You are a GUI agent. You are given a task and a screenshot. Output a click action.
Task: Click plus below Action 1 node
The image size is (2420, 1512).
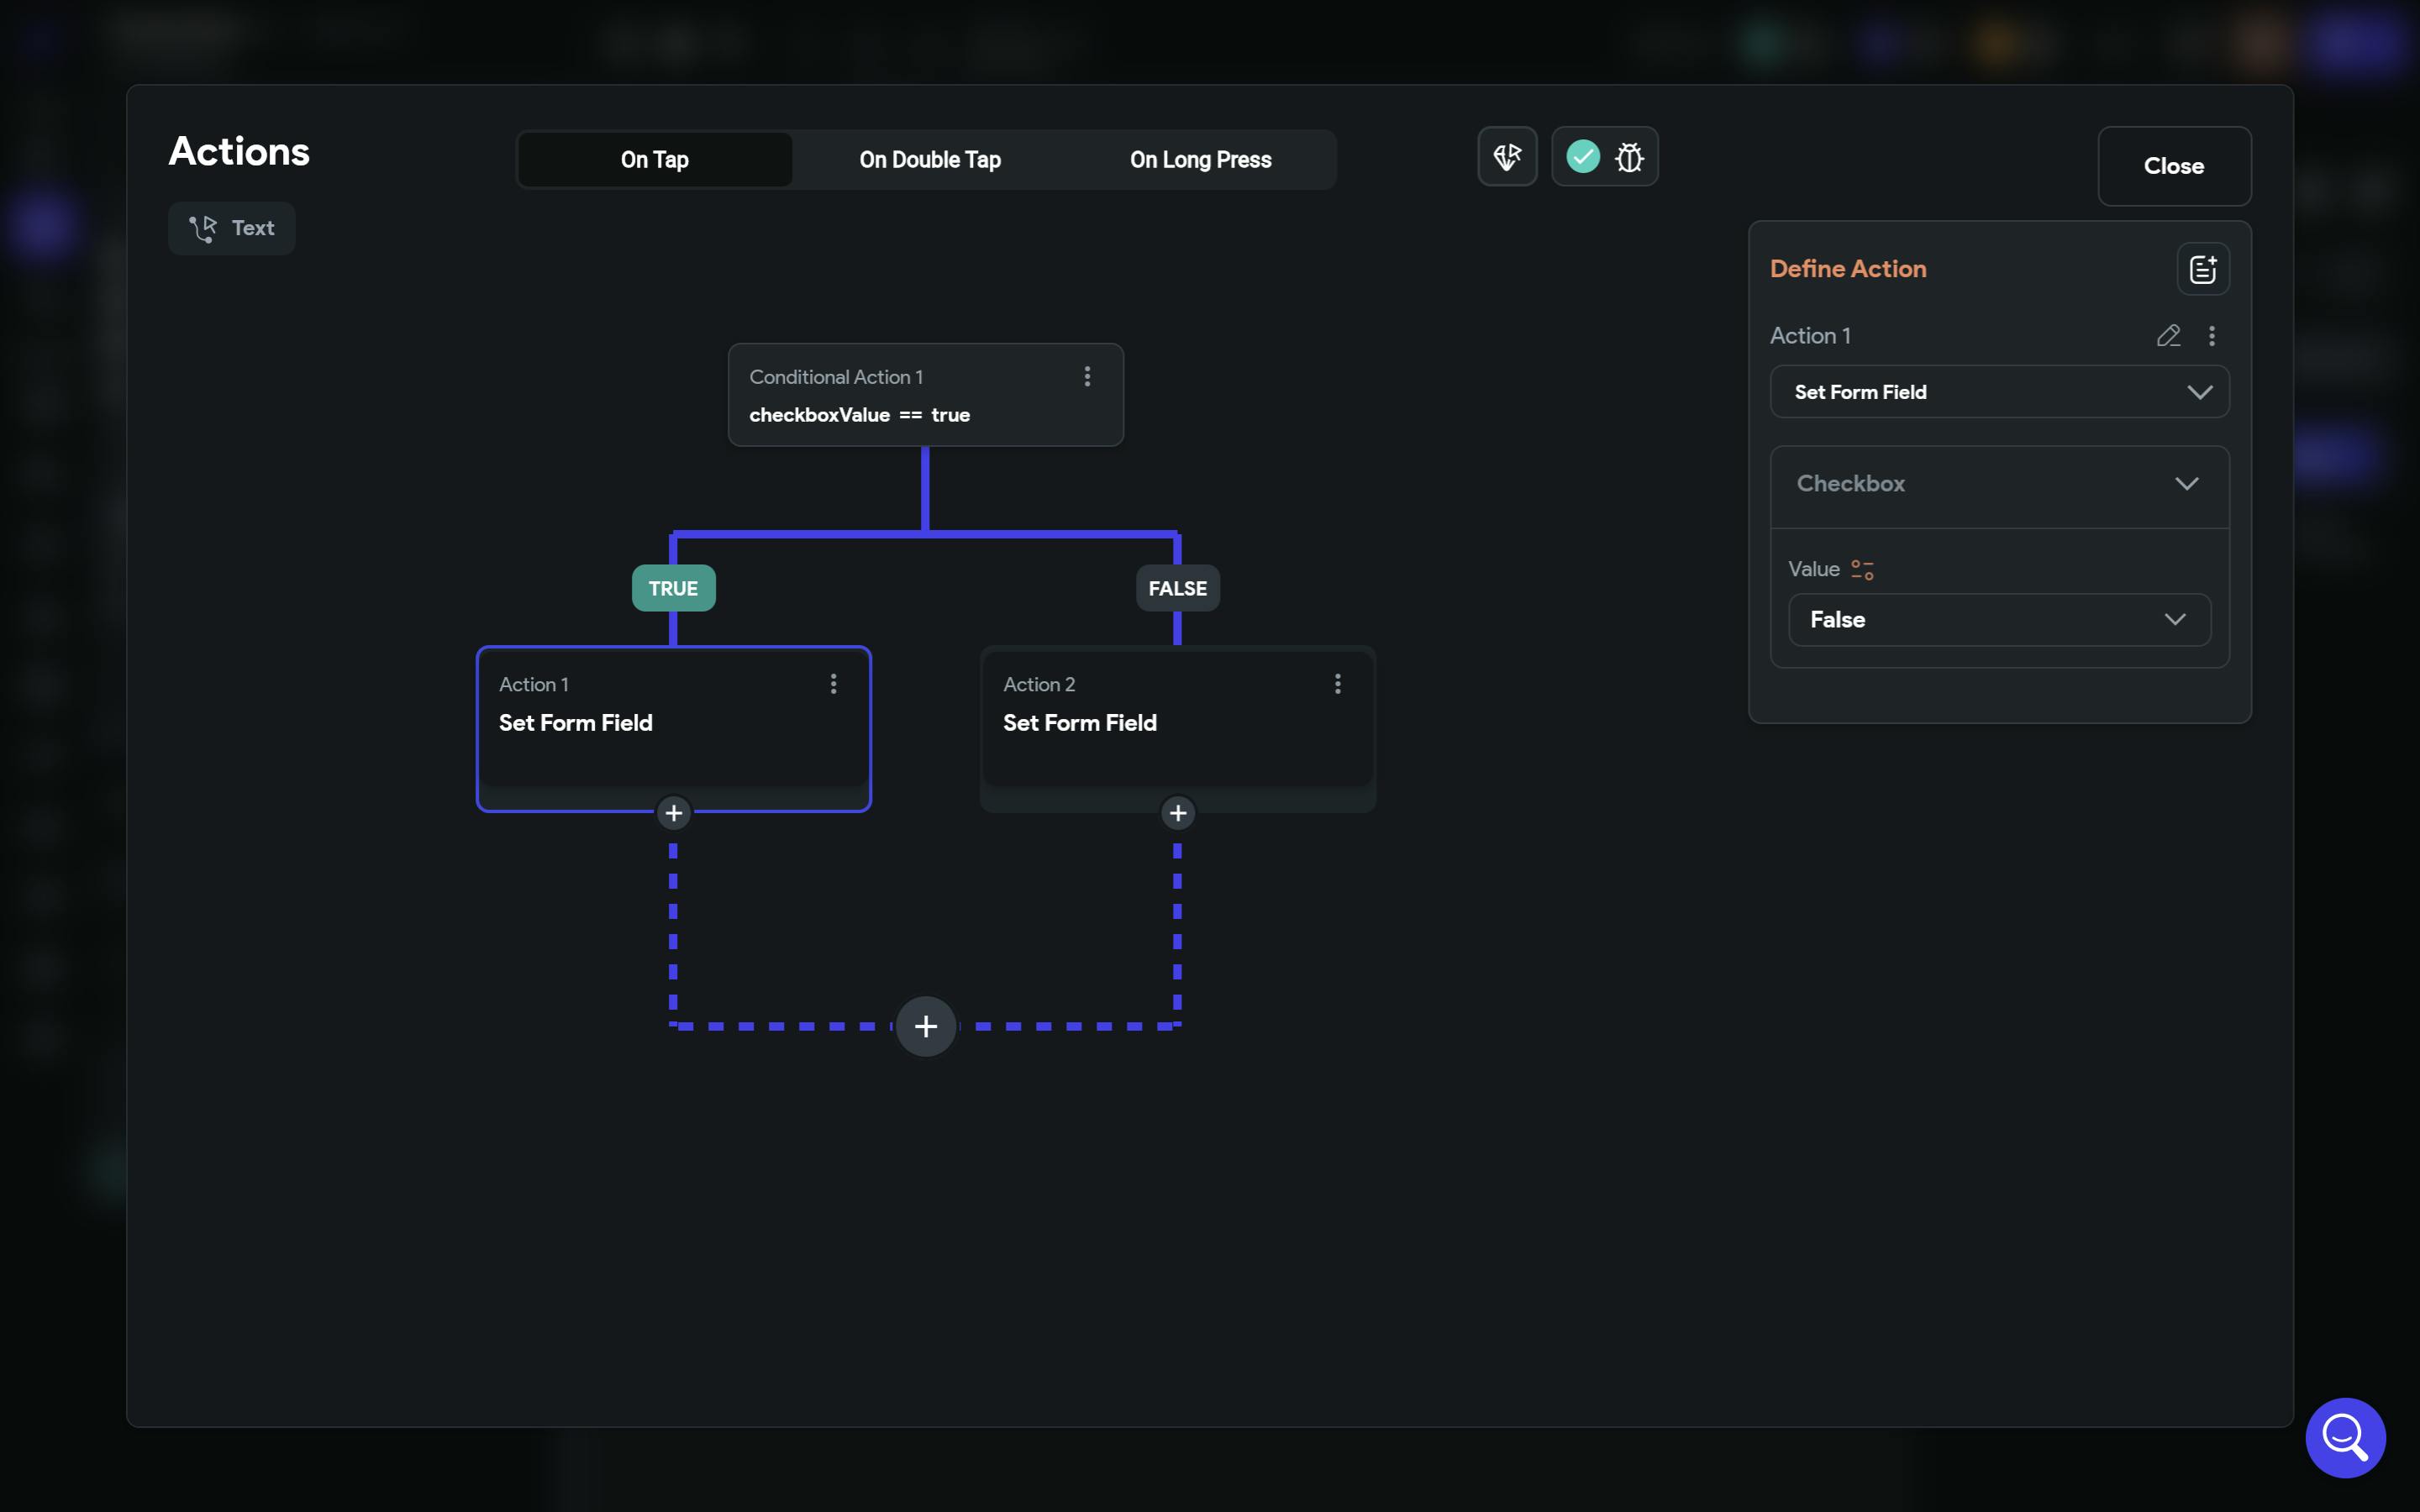click(674, 813)
